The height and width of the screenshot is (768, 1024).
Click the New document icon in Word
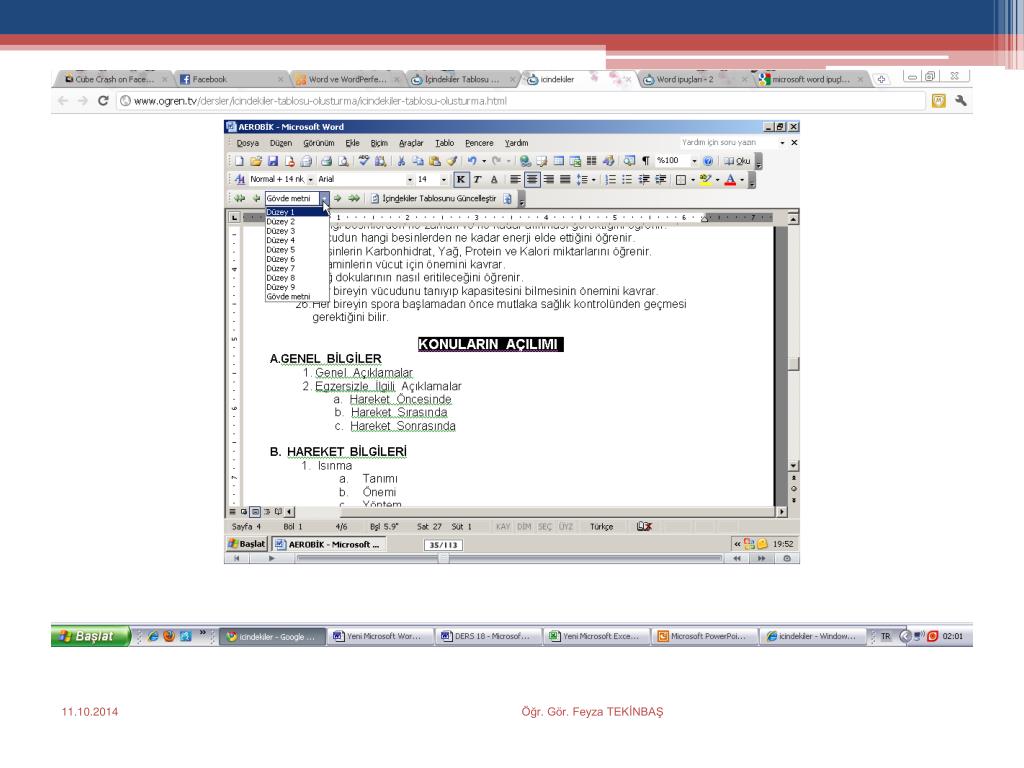click(239, 161)
